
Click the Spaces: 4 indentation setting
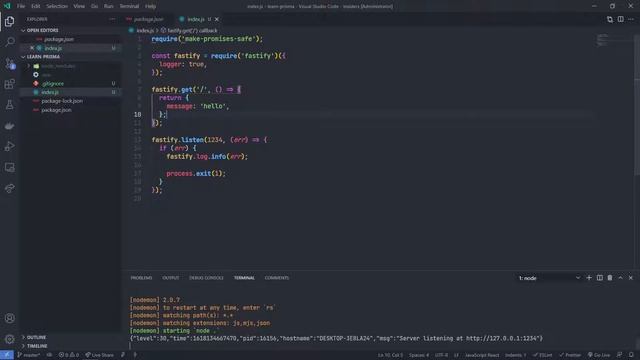[x=419, y=355]
